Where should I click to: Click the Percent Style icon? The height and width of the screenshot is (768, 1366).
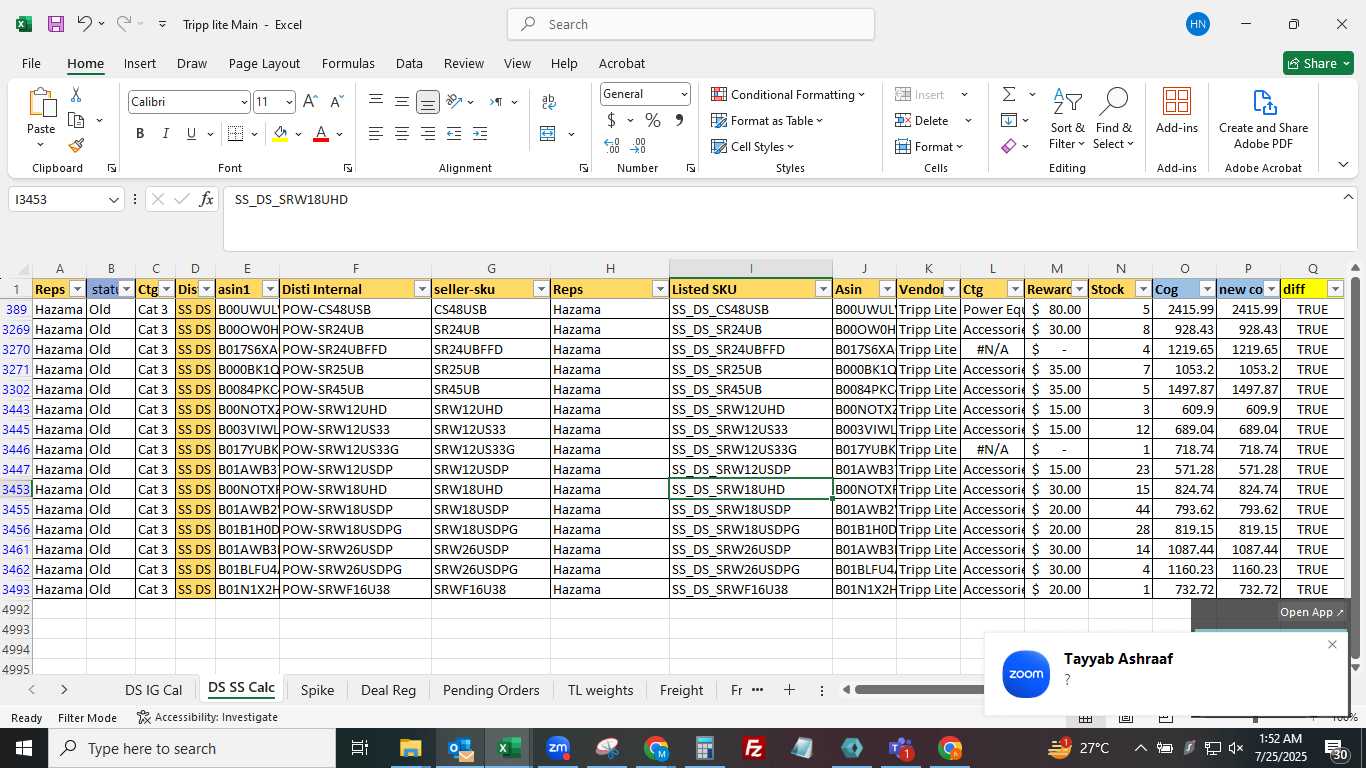pos(653,121)
